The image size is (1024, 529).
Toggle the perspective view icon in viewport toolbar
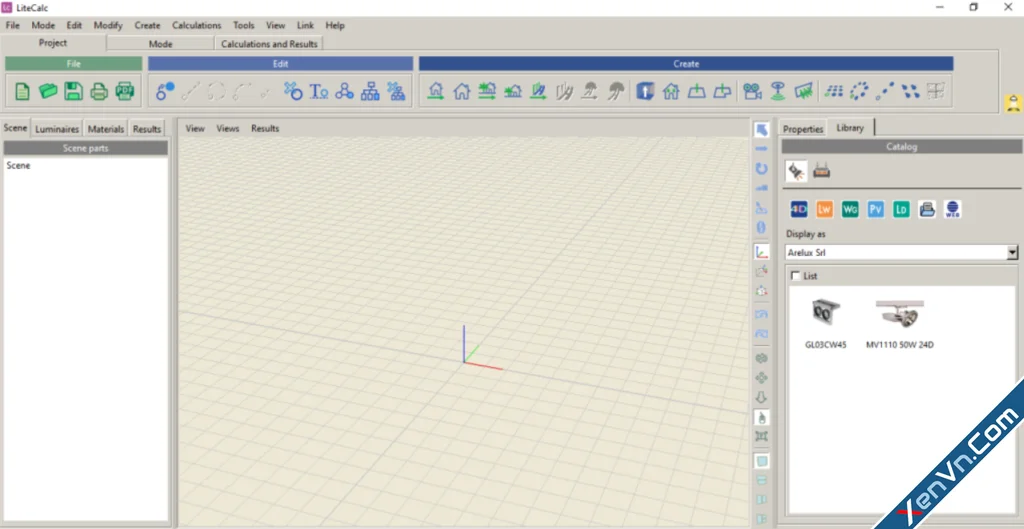(x=761, y=461)
